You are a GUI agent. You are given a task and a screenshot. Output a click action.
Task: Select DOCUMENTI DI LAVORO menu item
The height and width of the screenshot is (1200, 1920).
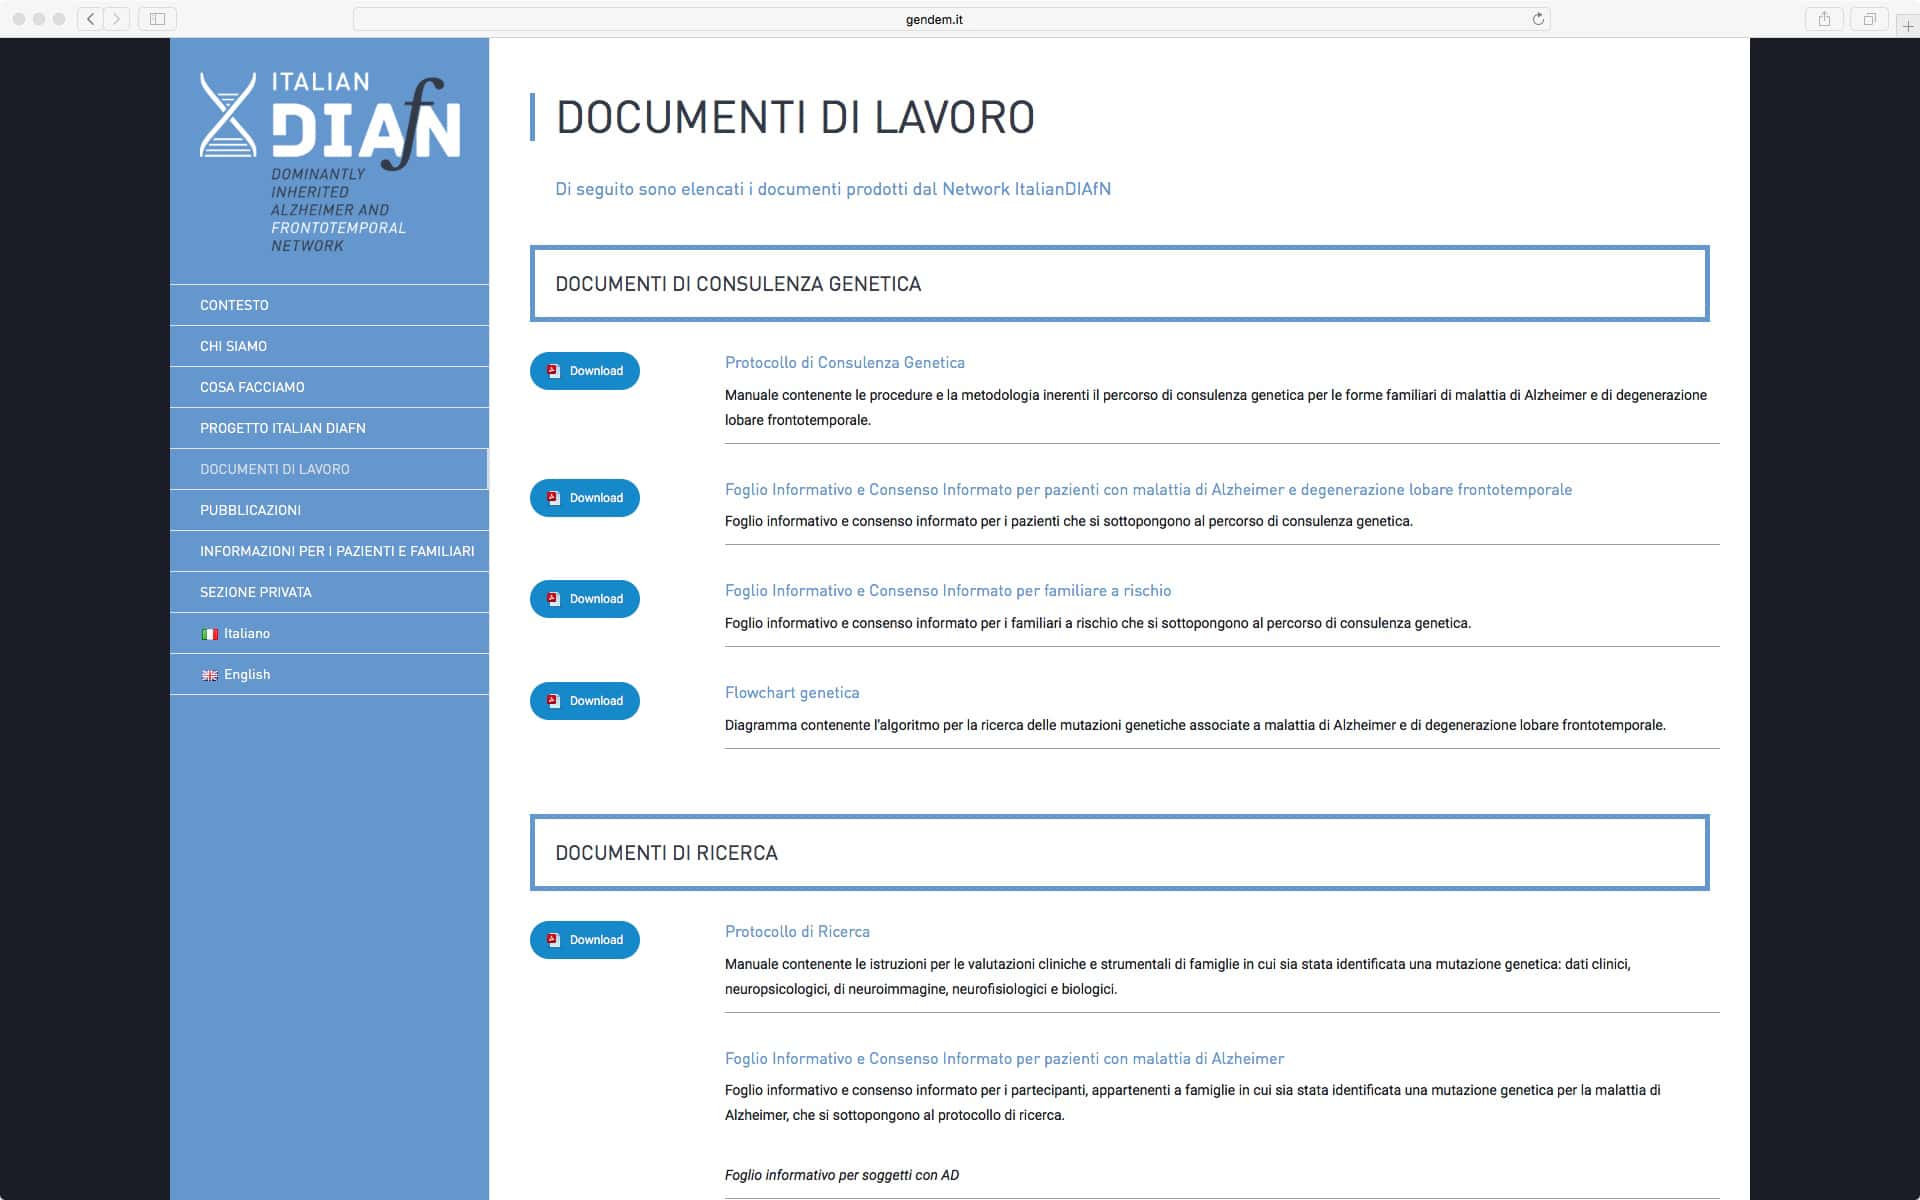pos(329,469)
